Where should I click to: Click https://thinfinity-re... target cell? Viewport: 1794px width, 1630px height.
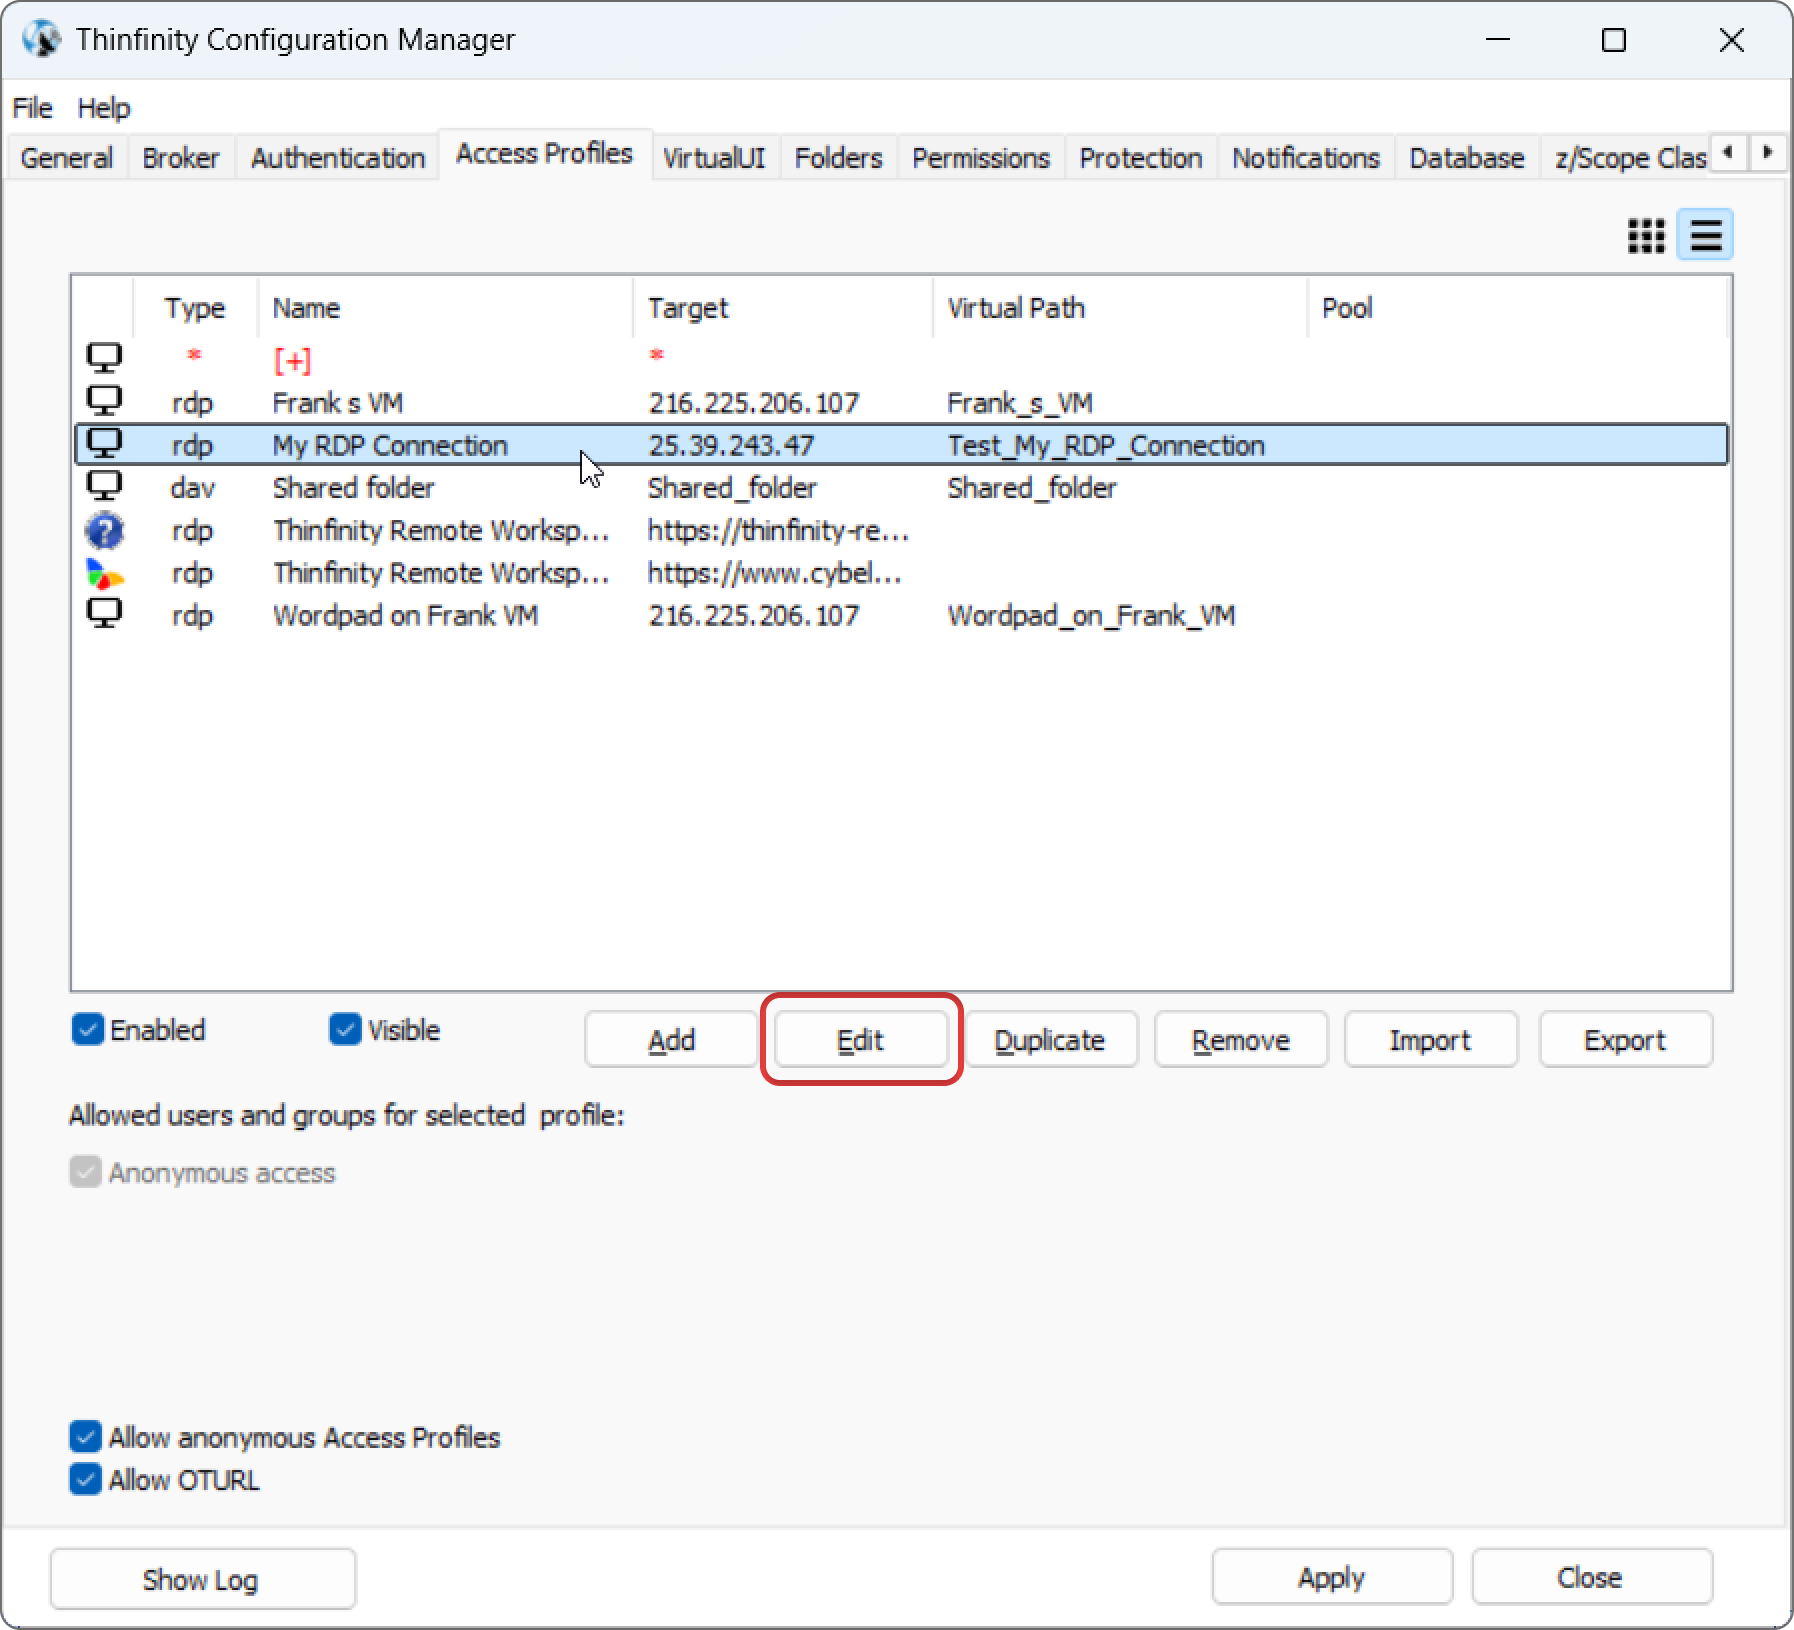(x=778, y=530)
